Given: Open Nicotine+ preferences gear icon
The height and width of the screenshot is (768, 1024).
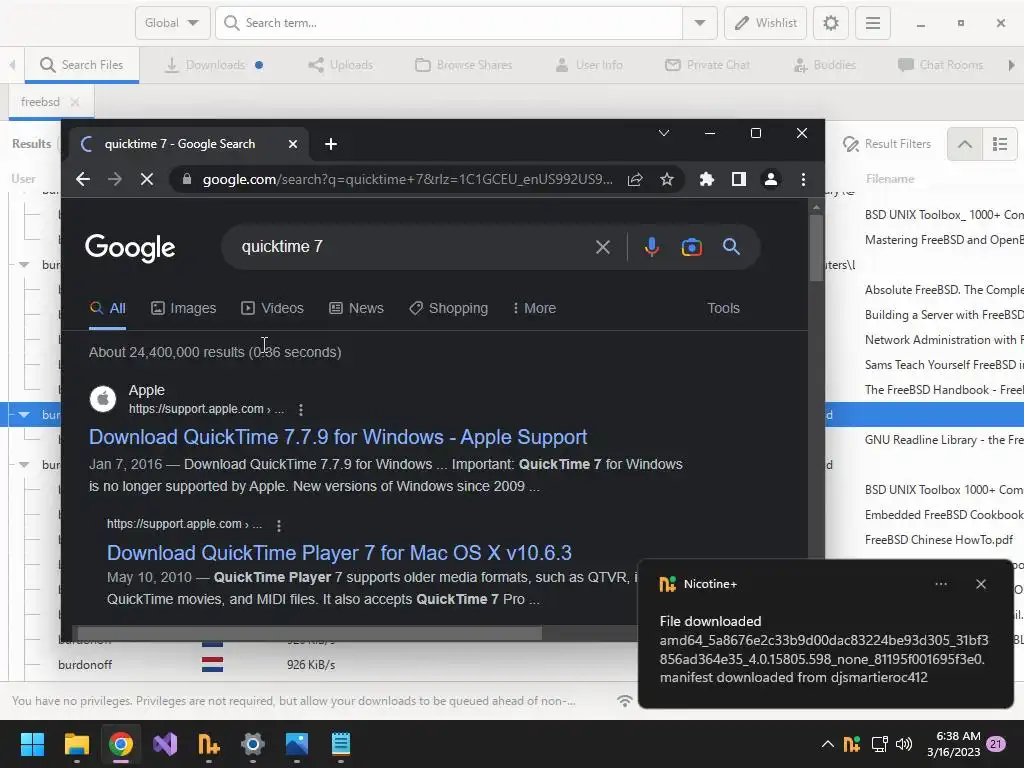Looking at the screenshot, I should [x=831, y=23].
